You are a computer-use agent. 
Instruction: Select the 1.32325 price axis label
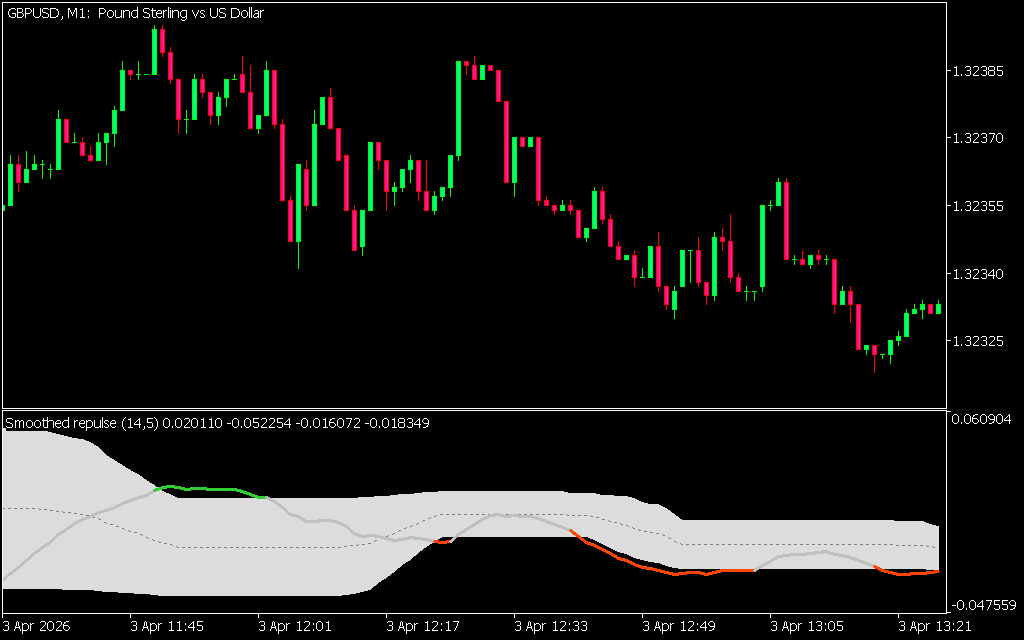(x=980, y=342)
